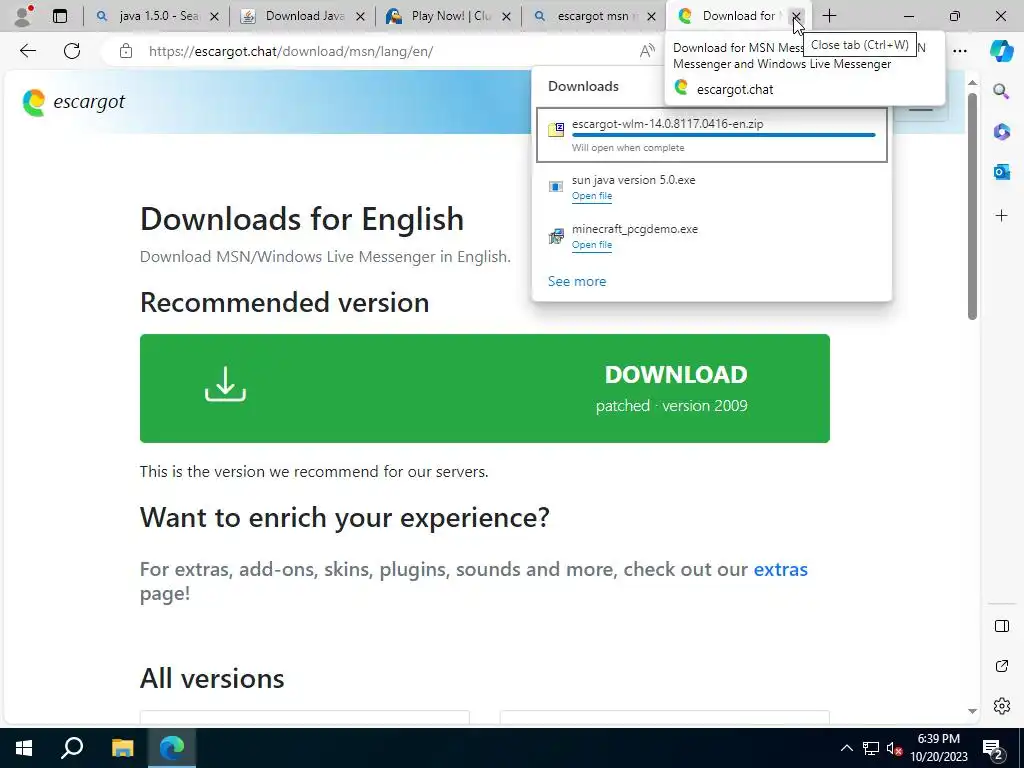Toggle the sidebar layout icon

click(x=1001, y=626)
